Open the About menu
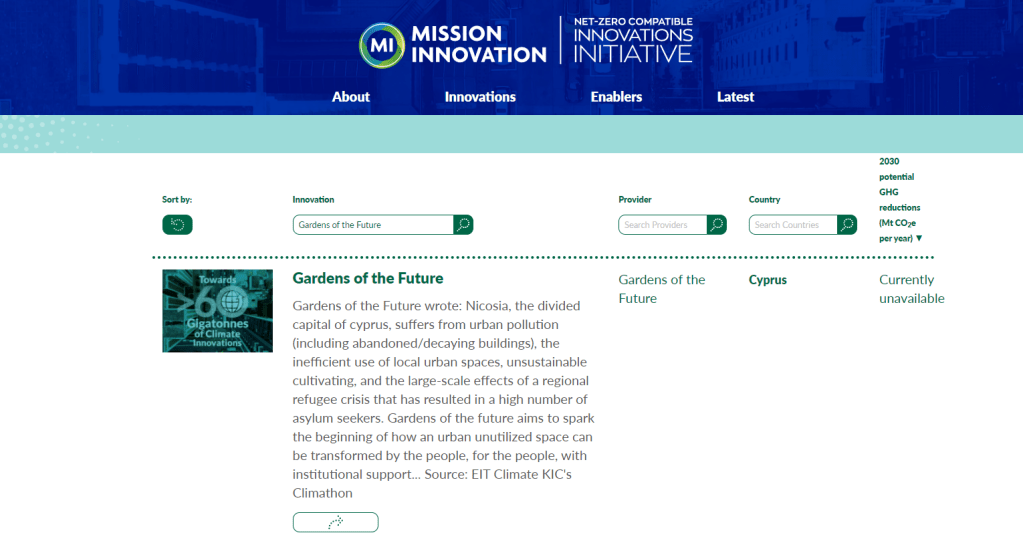The height and width of the screenshot is (545, 1023). pos(350,97)
